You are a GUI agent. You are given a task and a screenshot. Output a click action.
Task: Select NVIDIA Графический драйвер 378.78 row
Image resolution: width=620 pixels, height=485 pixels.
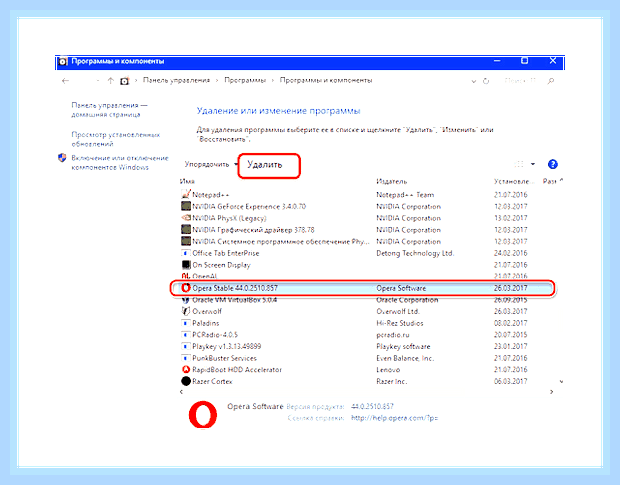pos(354,230)
